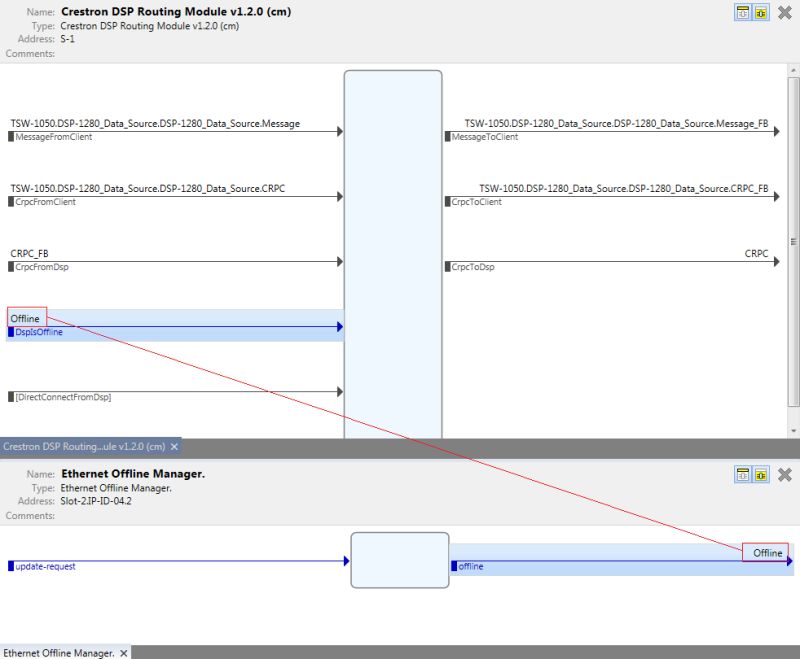Select the MessageFromClient input signal label

click(54, 137)
